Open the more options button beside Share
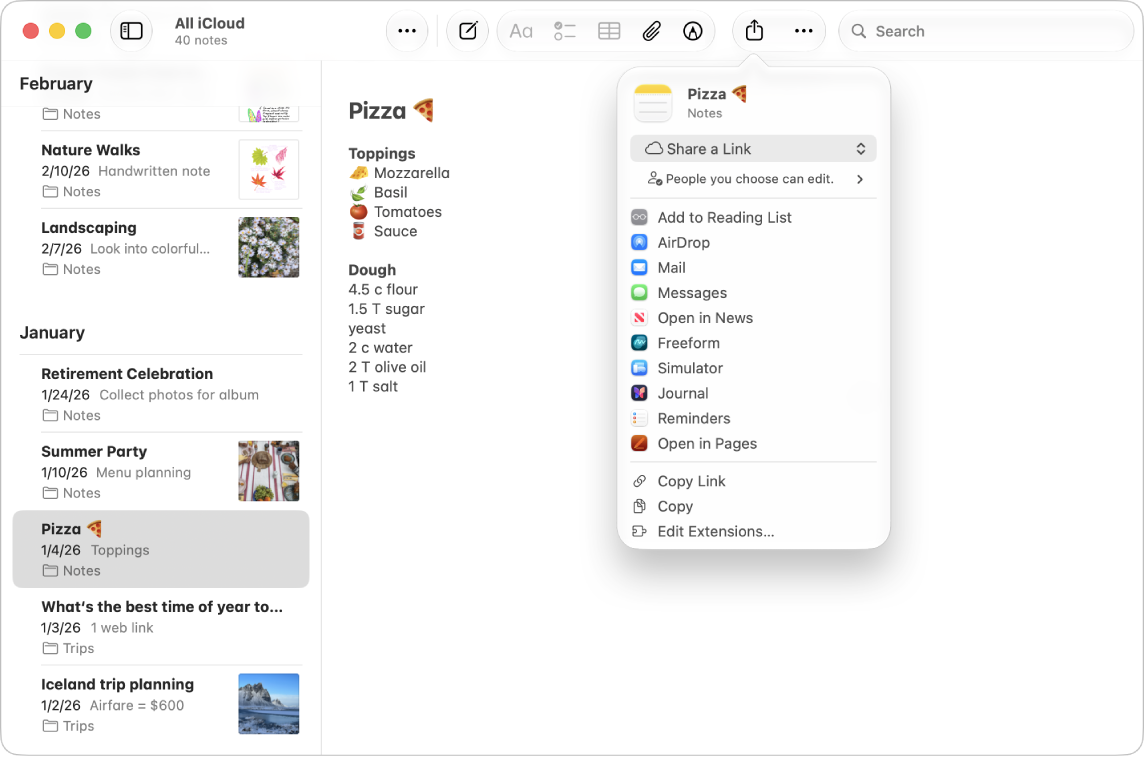Image resolution: width=1144 pixels, height=758 pixels. click(803, 31)
